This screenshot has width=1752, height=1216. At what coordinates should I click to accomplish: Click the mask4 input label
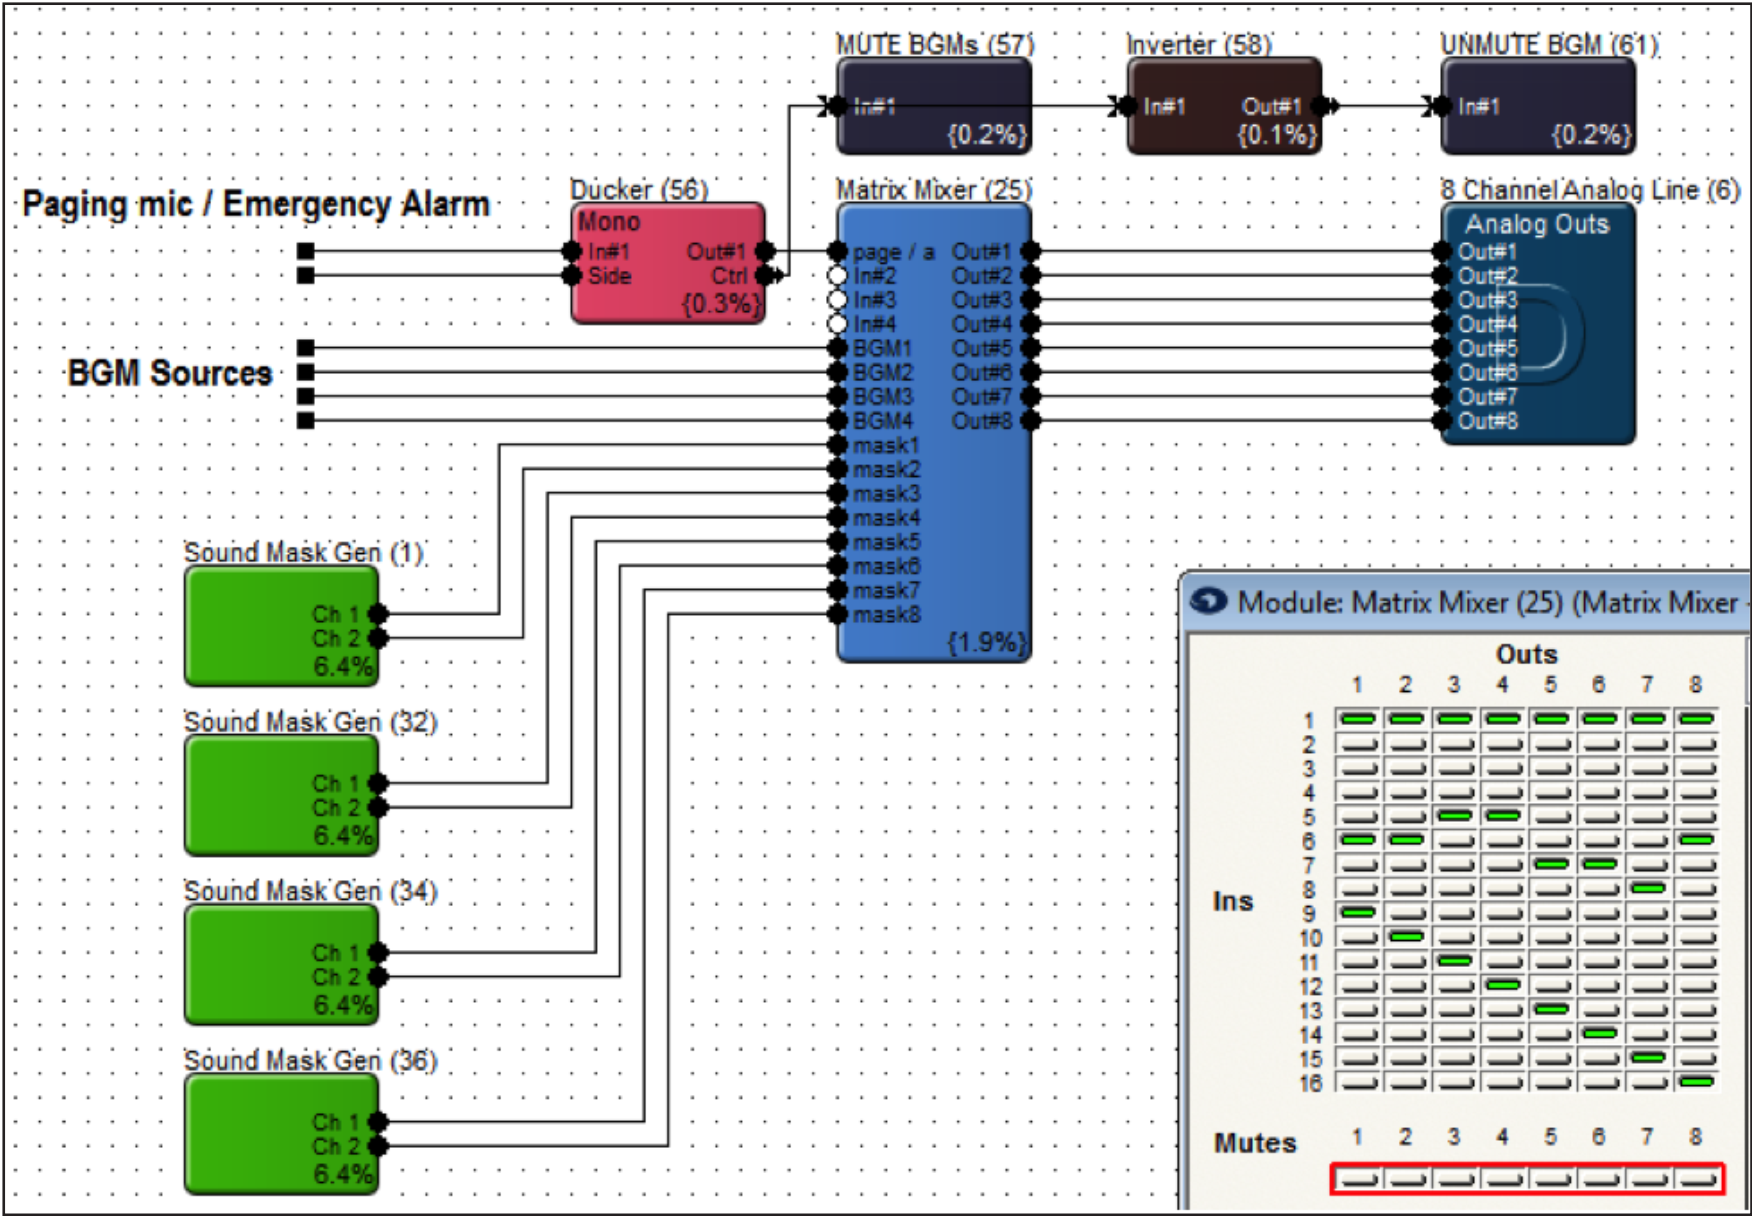886,517
